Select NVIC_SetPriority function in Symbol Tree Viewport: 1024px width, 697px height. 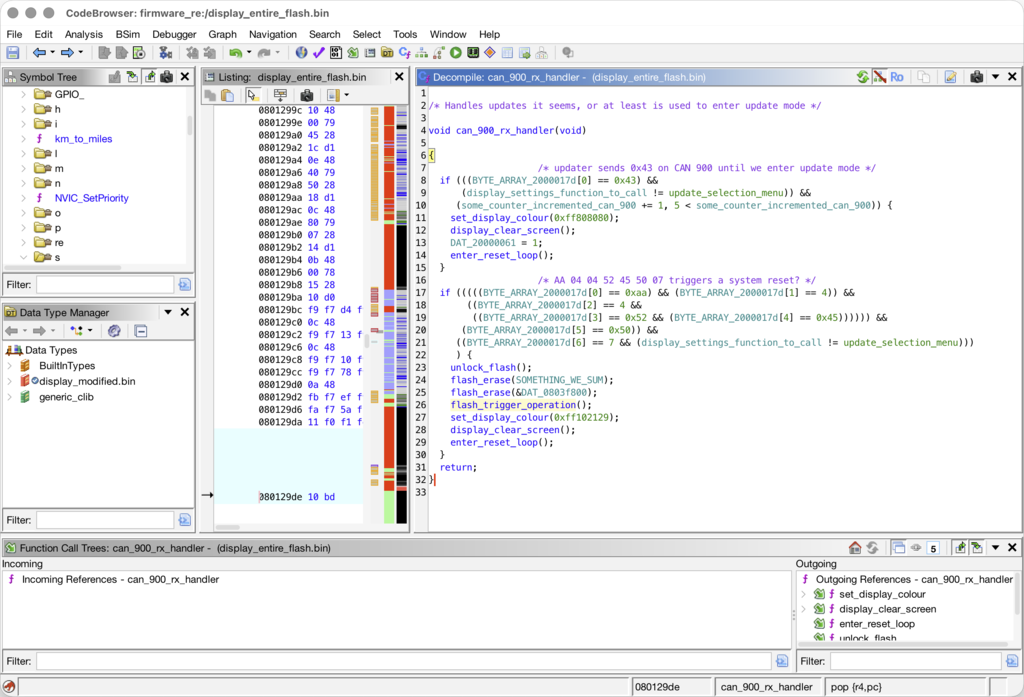click(91, 198)
